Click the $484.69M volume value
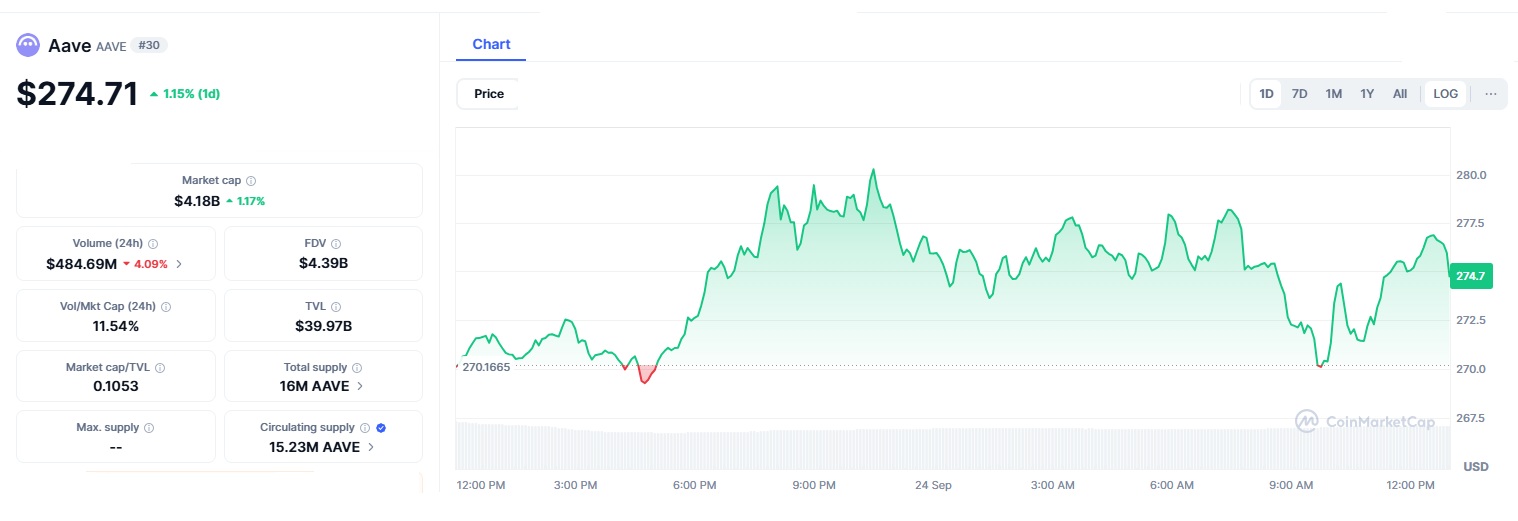The image size is (1518, 521). [81, 264]
